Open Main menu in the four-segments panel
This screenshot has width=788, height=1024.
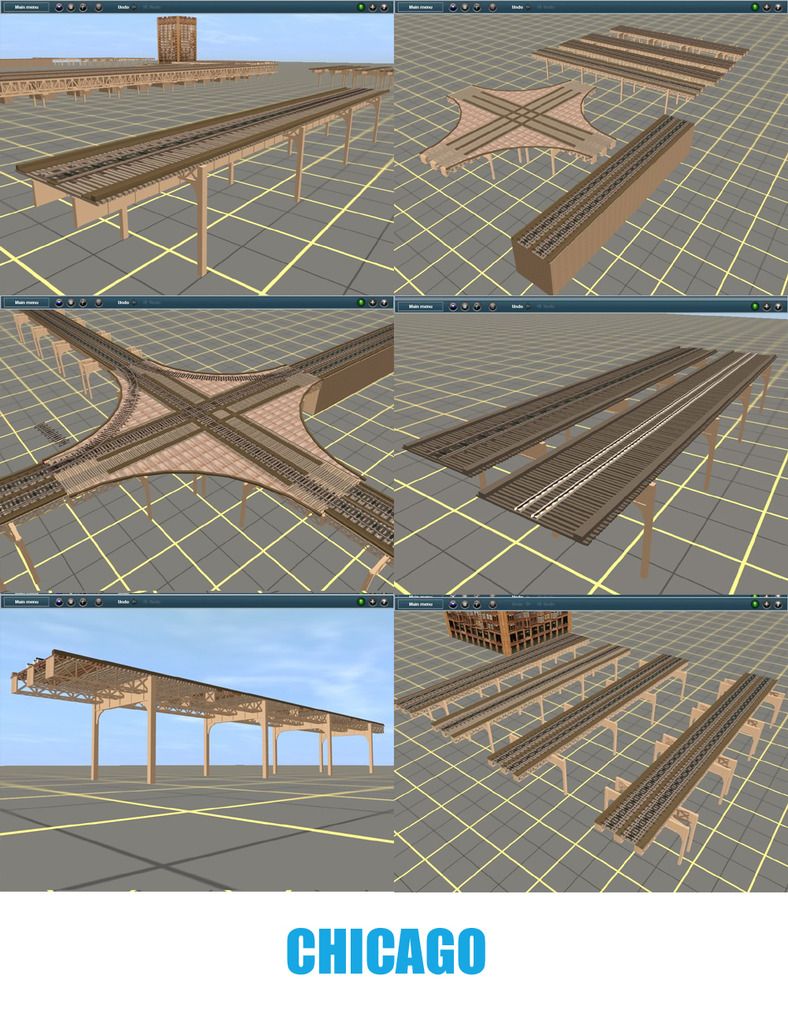[421, 604]
